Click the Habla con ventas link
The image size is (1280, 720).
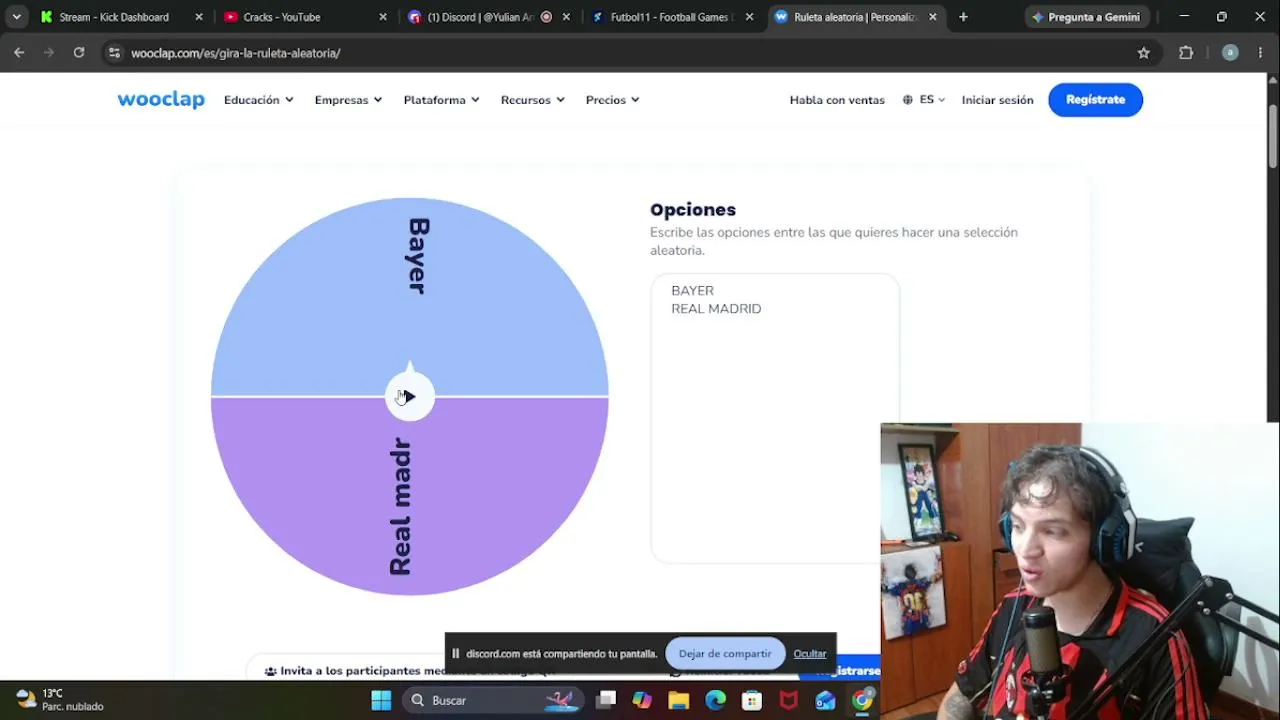click(837, 100)
